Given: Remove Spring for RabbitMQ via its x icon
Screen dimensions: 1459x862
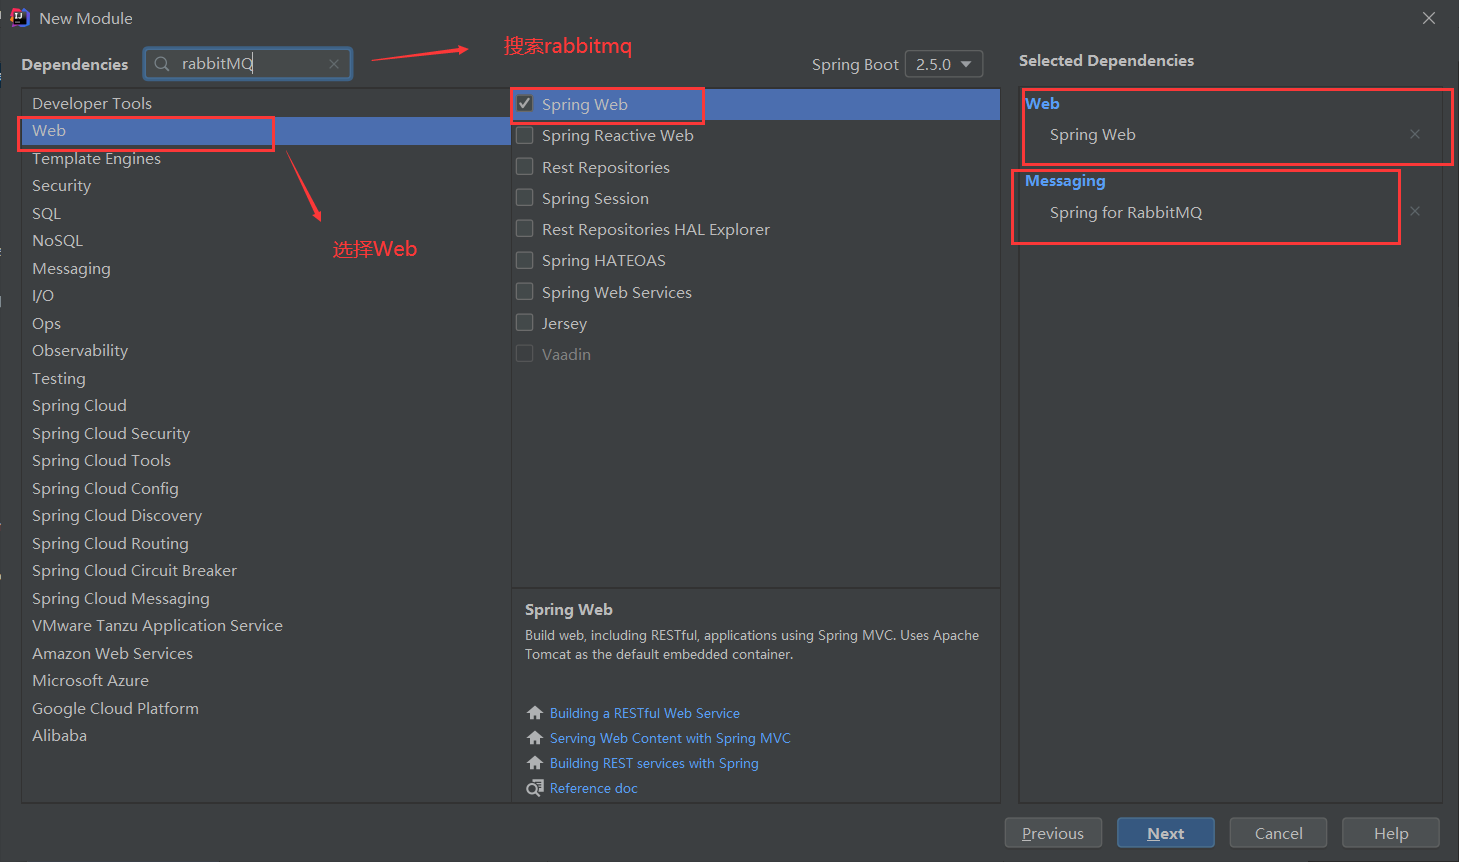Looking at the screenshot, I should [1415, 211].
